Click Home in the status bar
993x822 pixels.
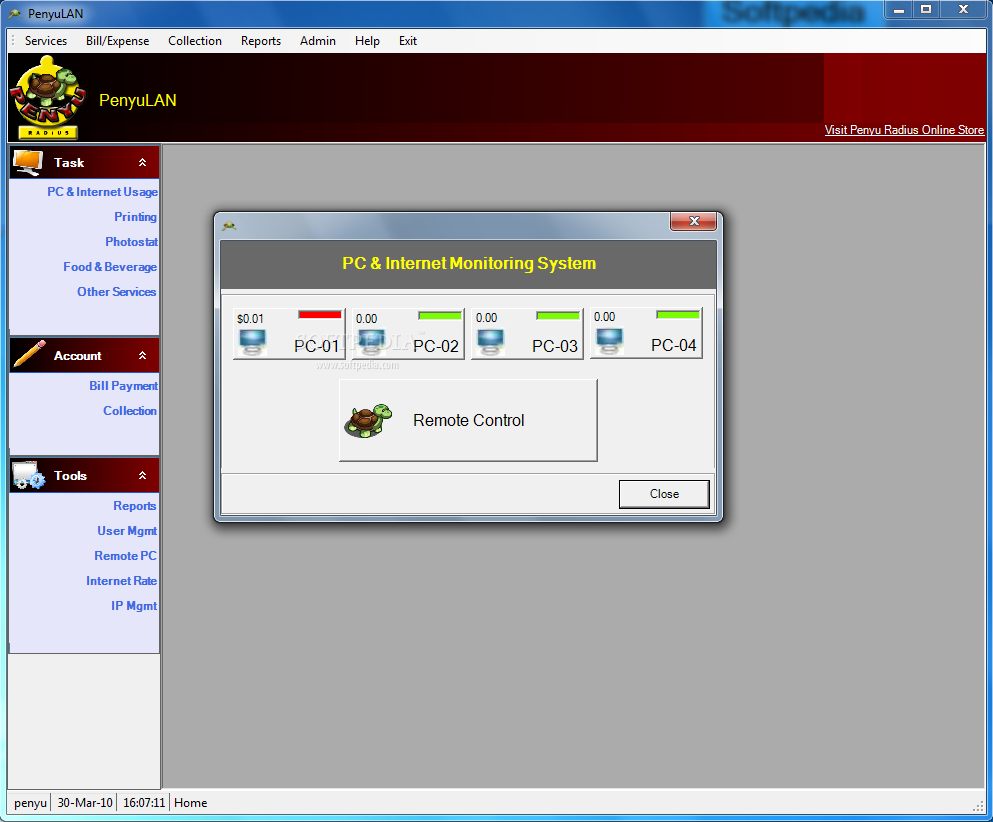tap(191, 803)
